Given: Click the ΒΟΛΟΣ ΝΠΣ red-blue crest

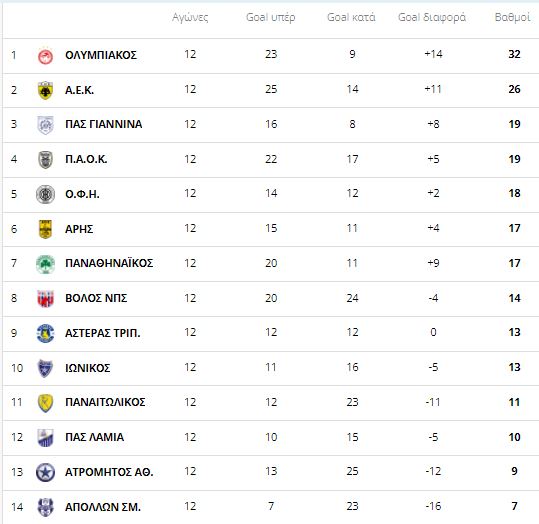Looking at the screenshot, I should tap(45, 298).
